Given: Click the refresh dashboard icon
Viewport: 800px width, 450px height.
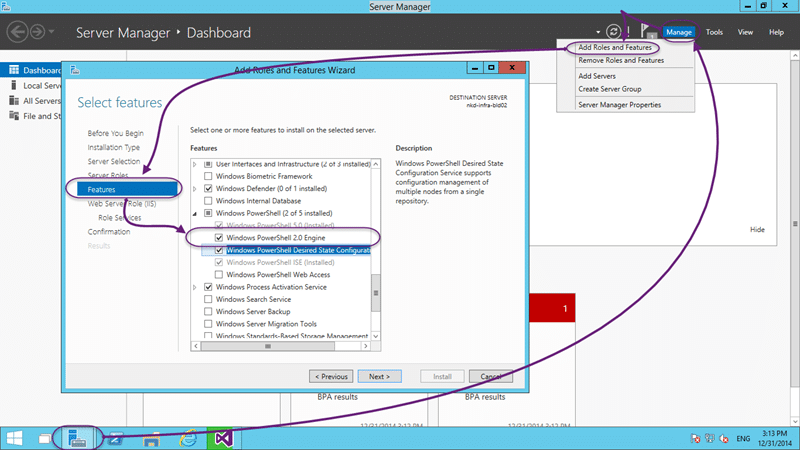Looking at the screenshot, I should coord(613,32).
